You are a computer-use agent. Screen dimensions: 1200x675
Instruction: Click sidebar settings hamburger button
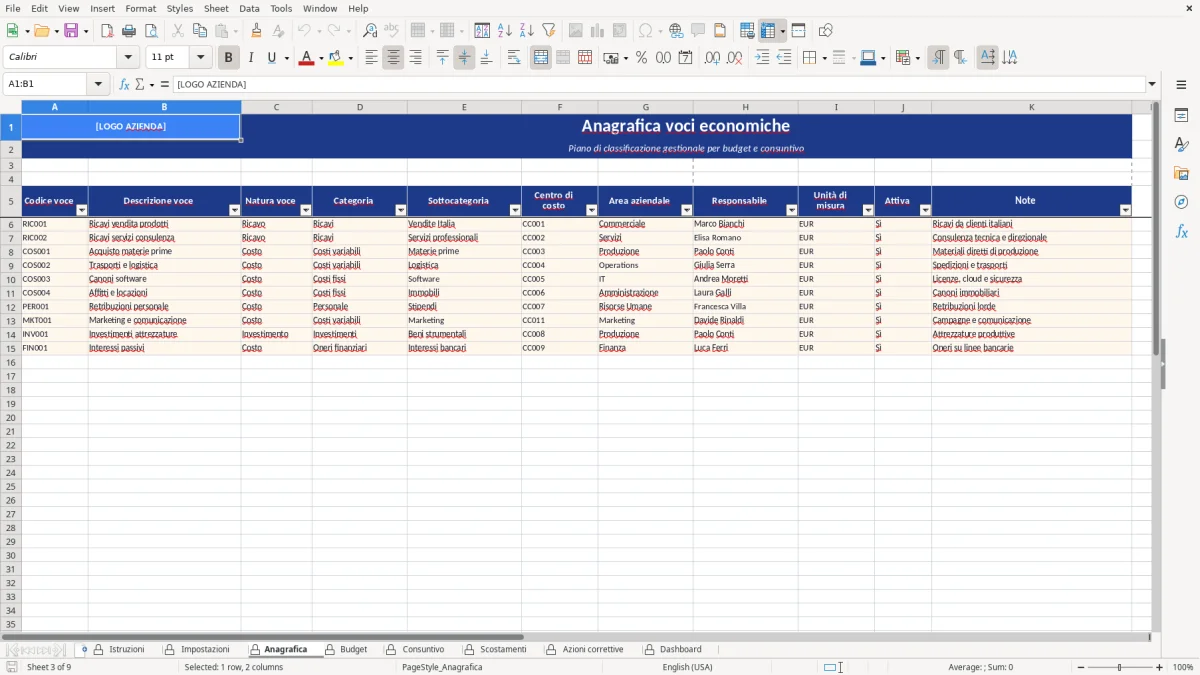[1181, 84]
